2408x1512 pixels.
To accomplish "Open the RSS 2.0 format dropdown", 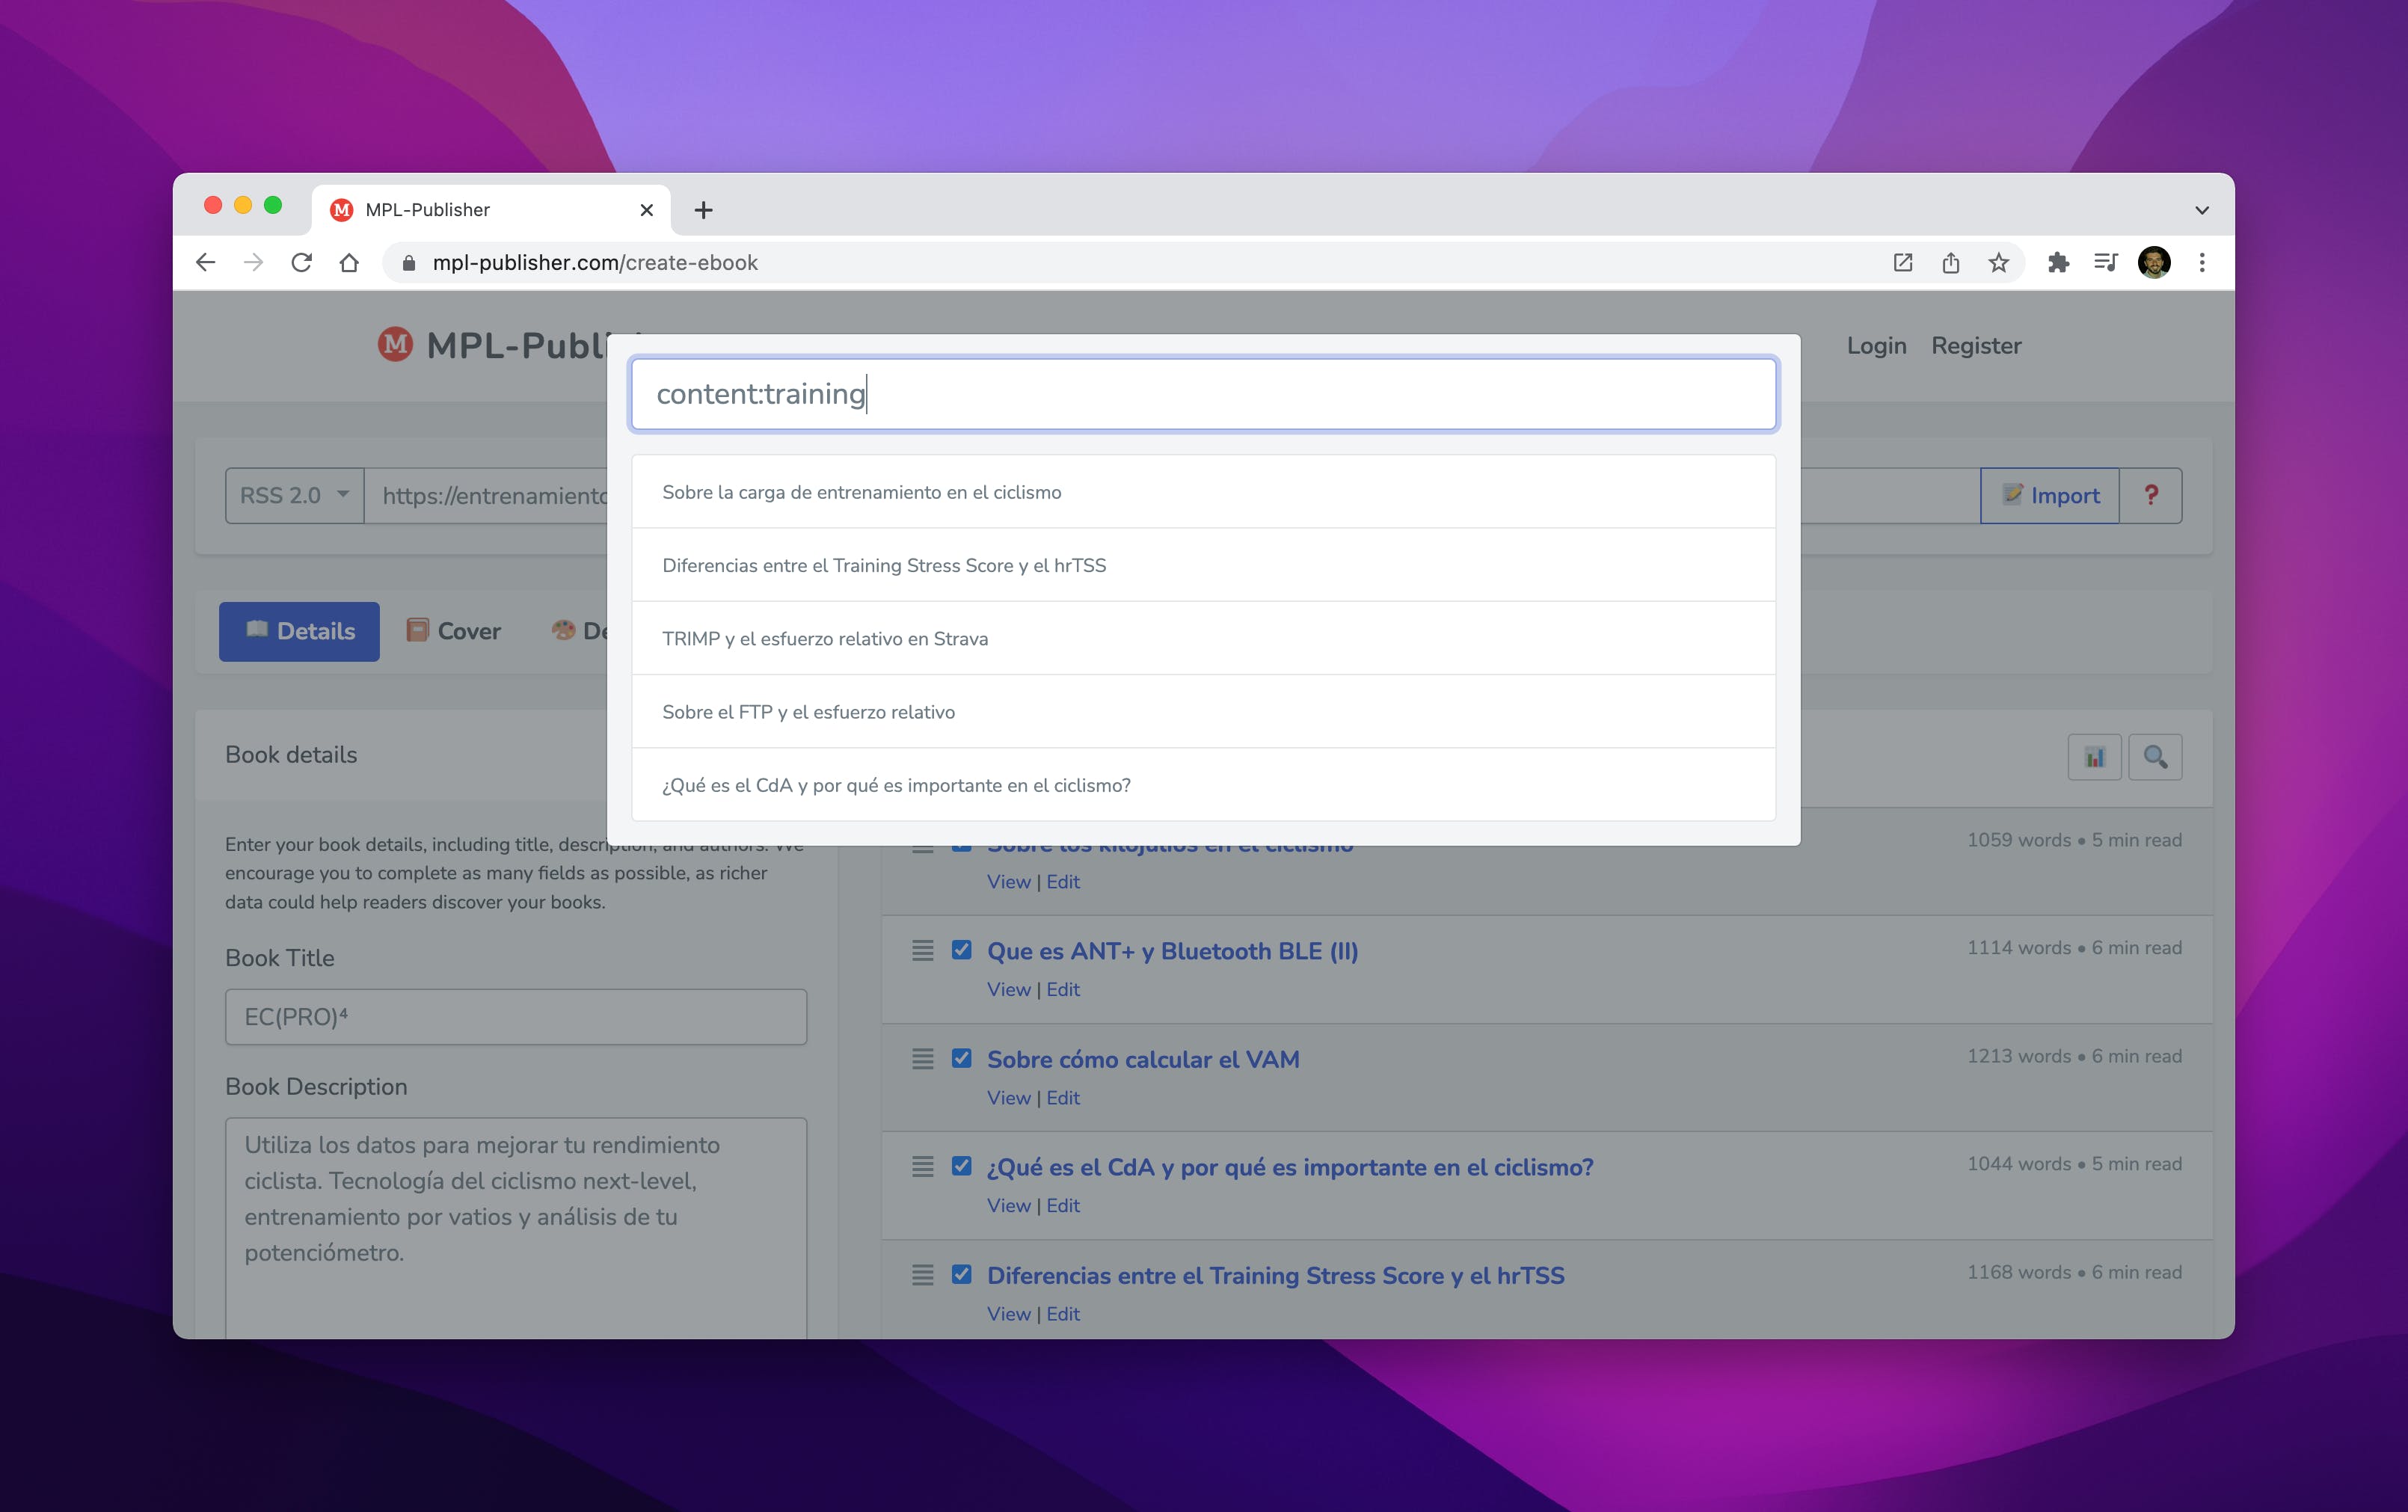I will click(294, 495).
